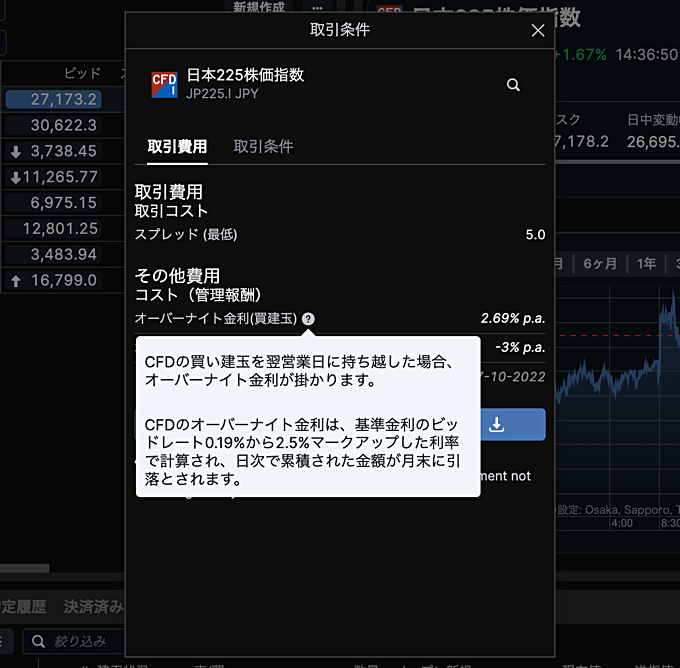Click the instrument search magnifier icon

513,85
